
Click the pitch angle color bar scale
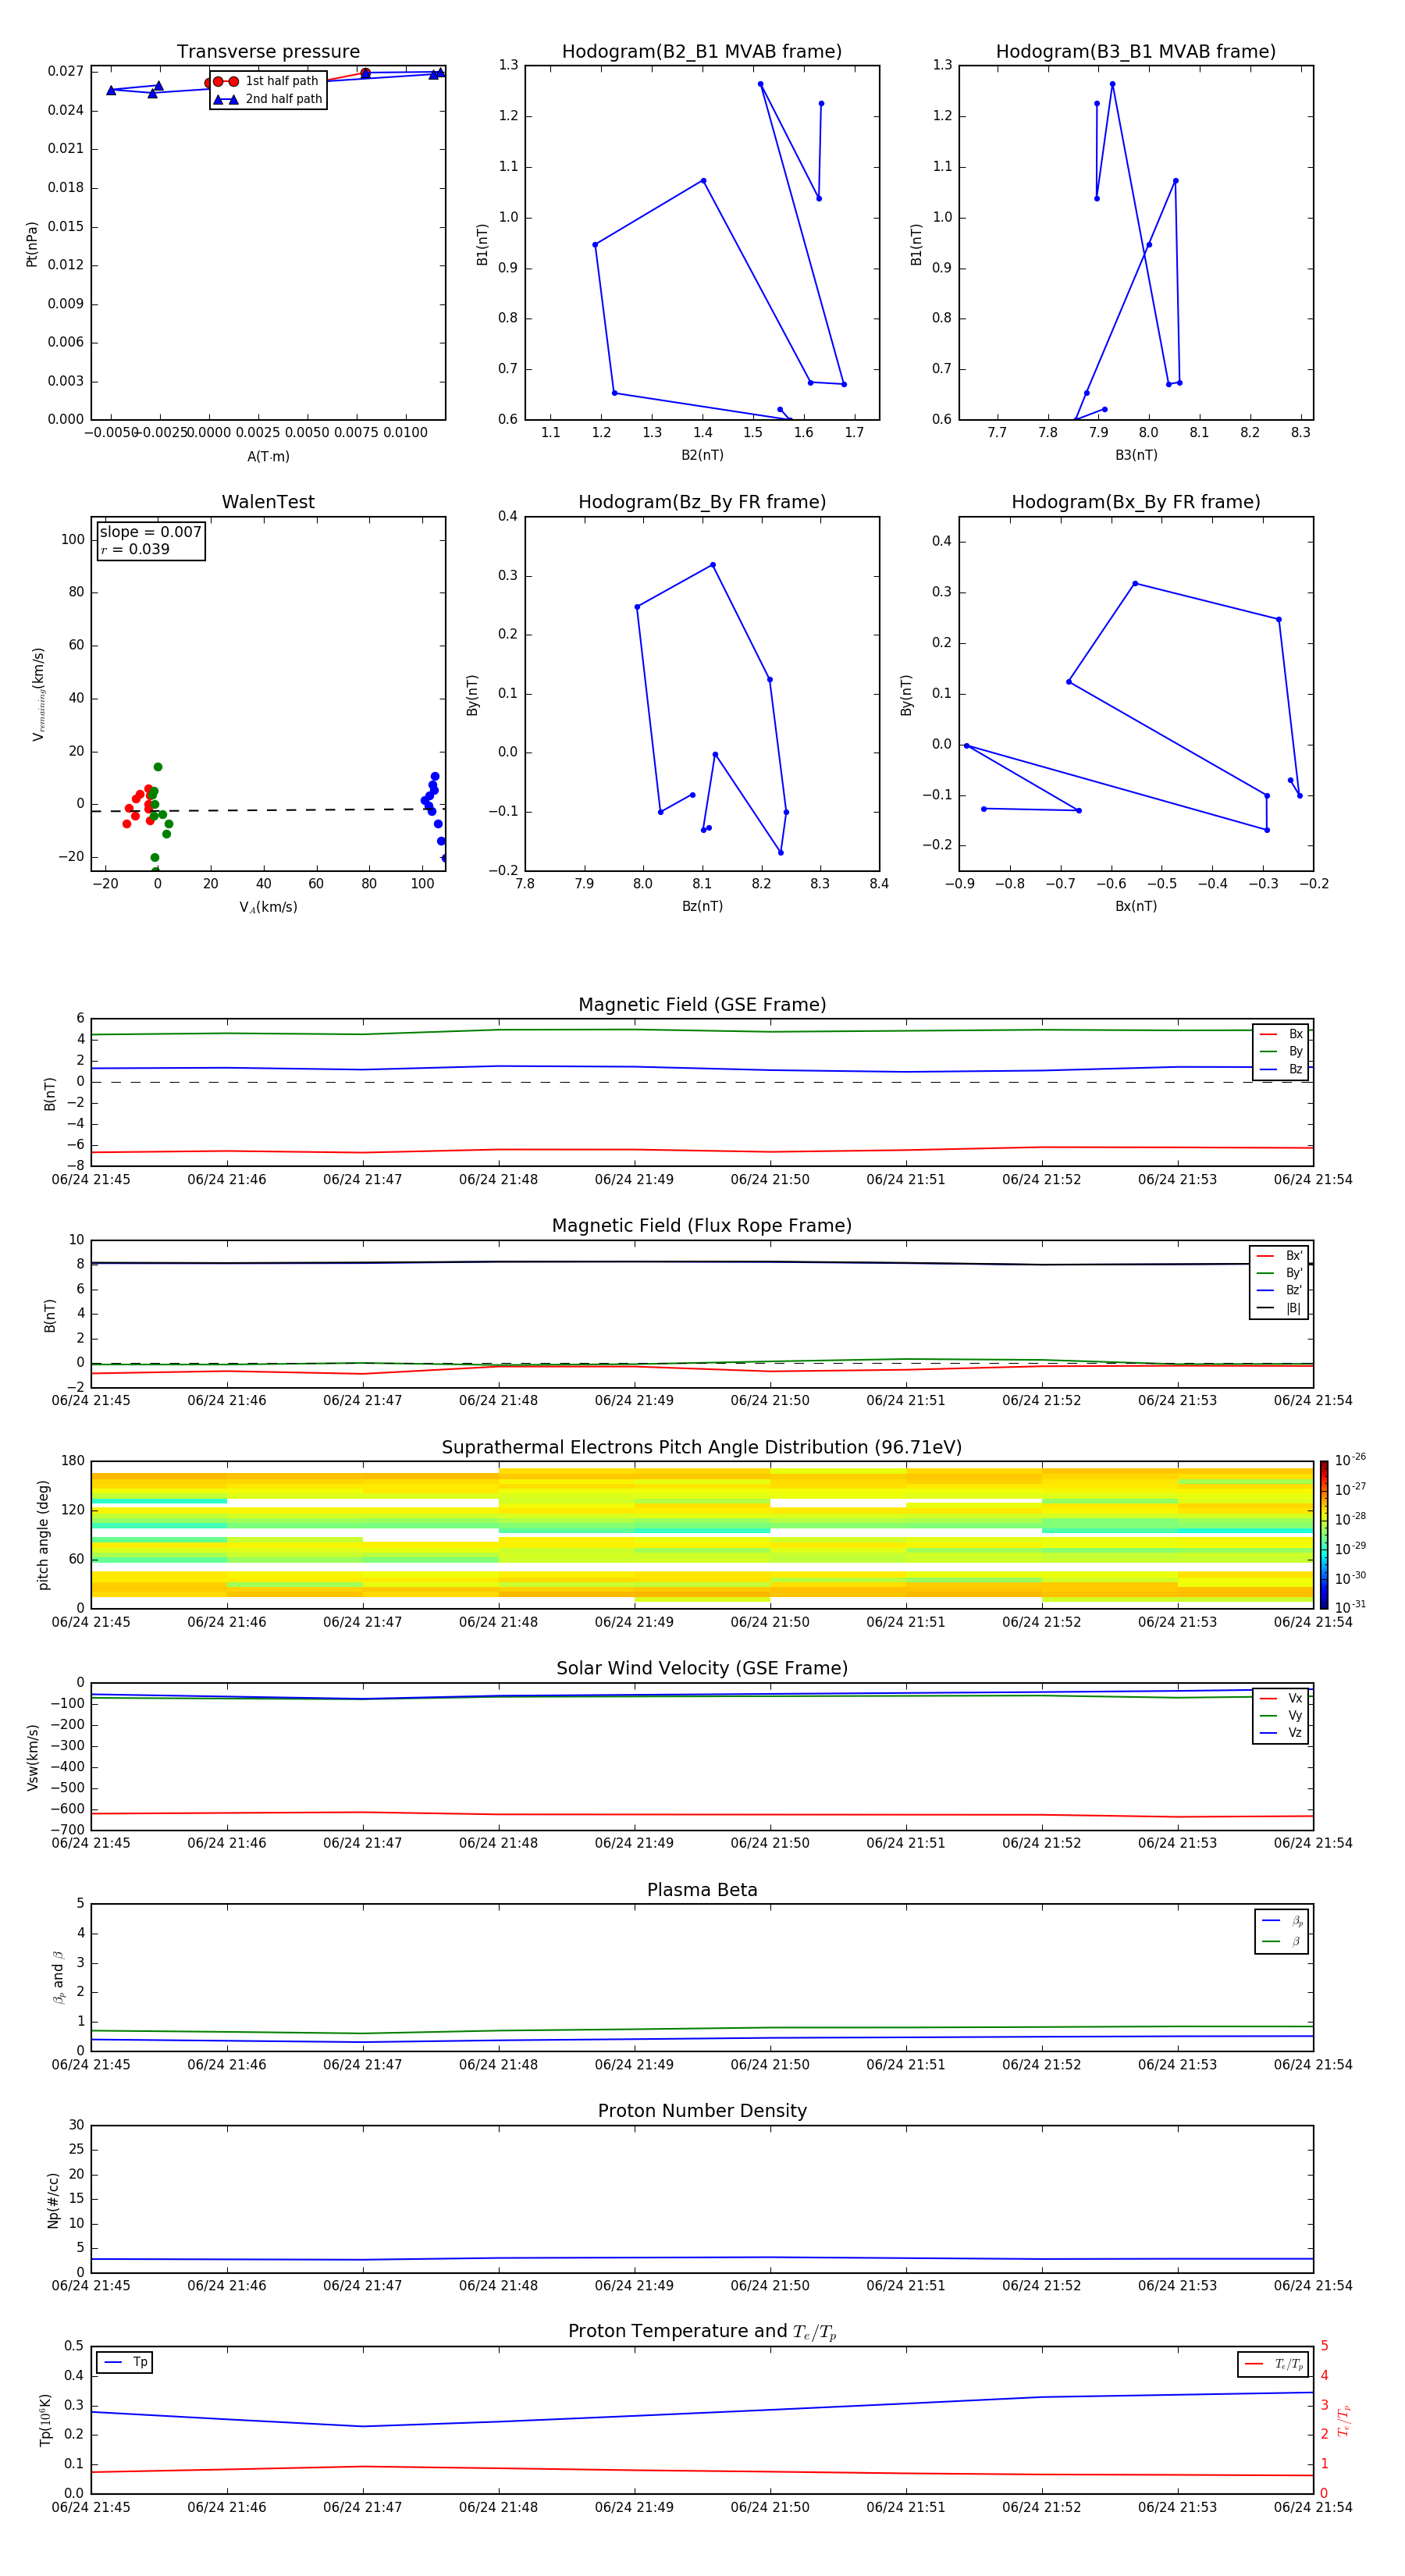(1324, 1534)
